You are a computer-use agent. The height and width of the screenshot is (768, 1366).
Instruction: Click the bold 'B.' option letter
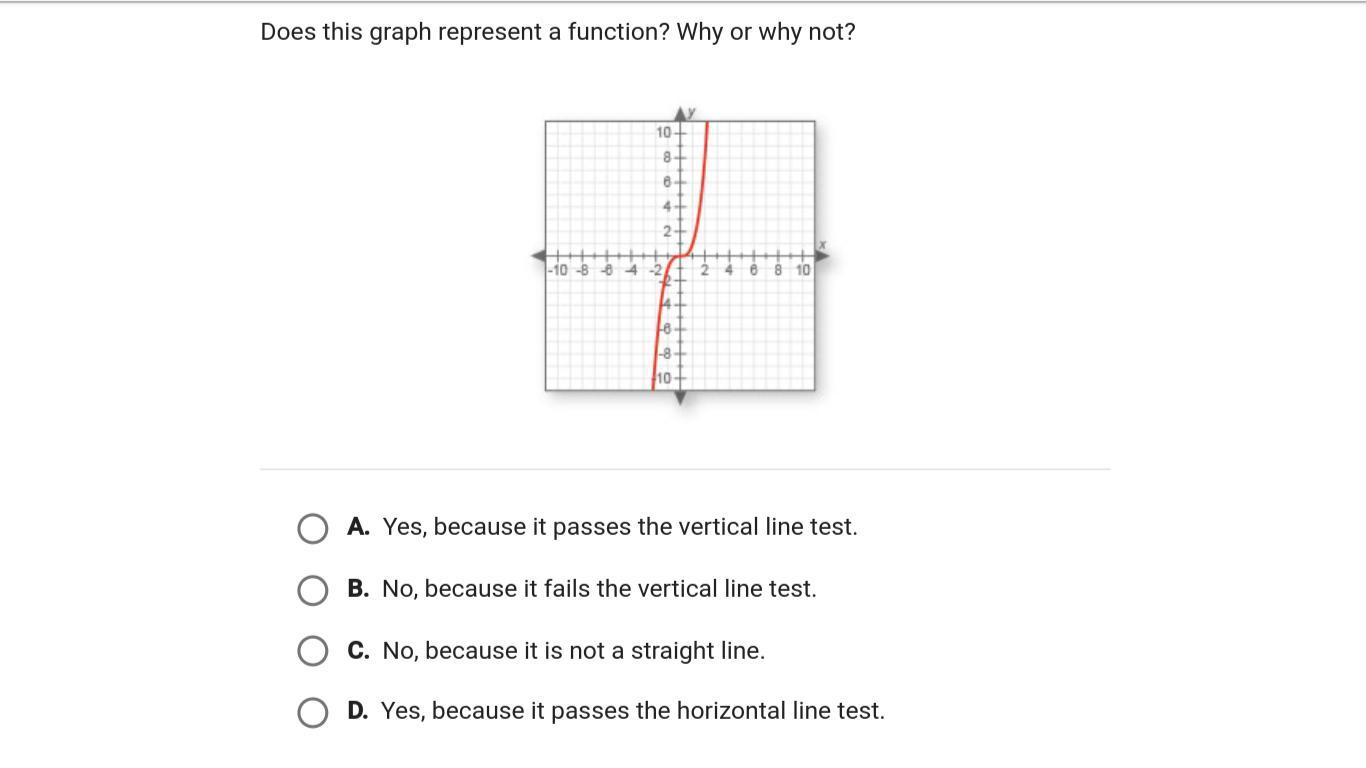[358, 589]
